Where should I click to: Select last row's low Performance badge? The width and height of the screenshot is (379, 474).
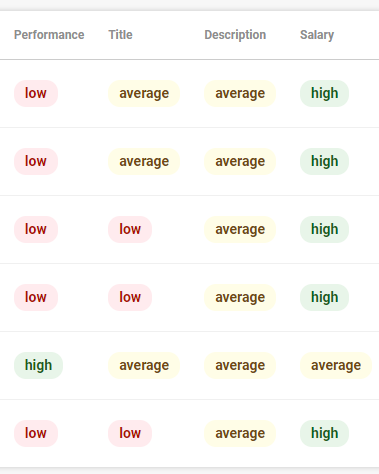point(36,433)
